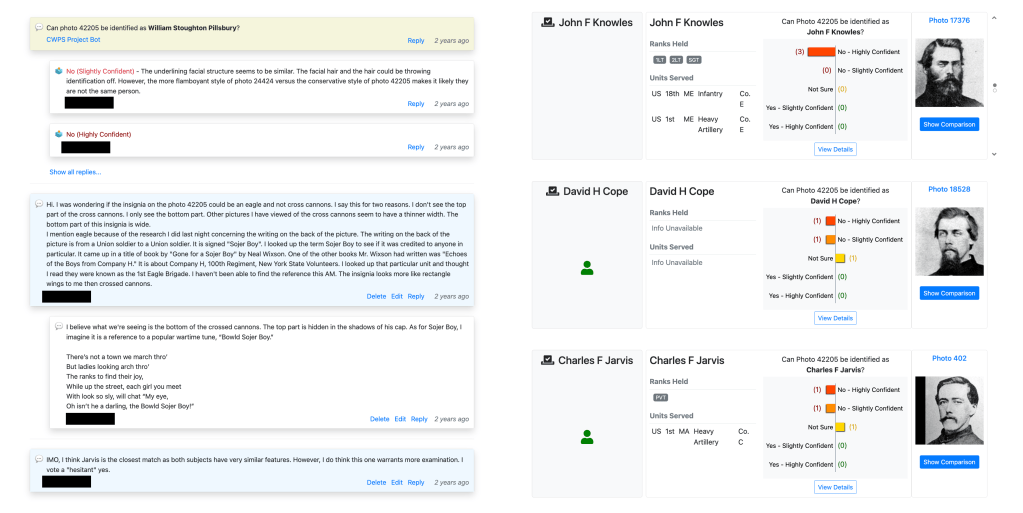
Task: Click the green user icon under Charles F Jarvis
Action: pos(587,437)
